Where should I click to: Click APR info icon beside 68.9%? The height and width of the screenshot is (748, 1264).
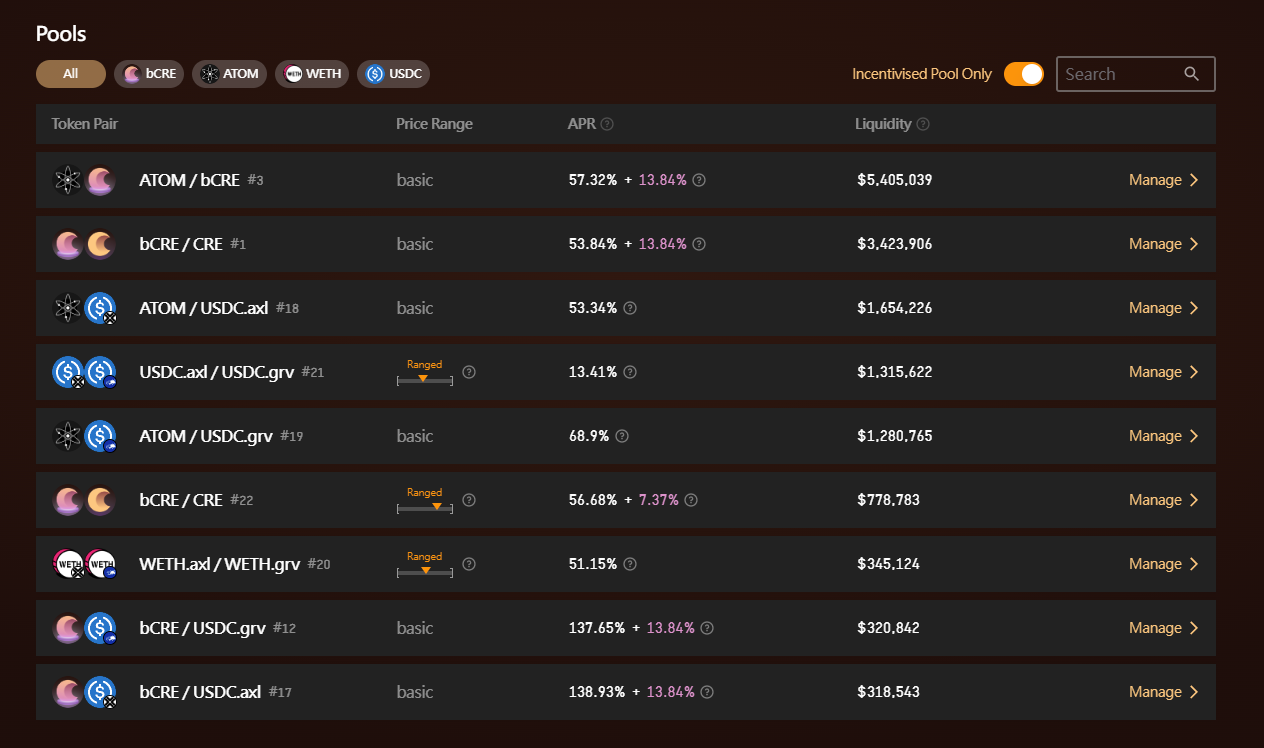pos(622,436)
